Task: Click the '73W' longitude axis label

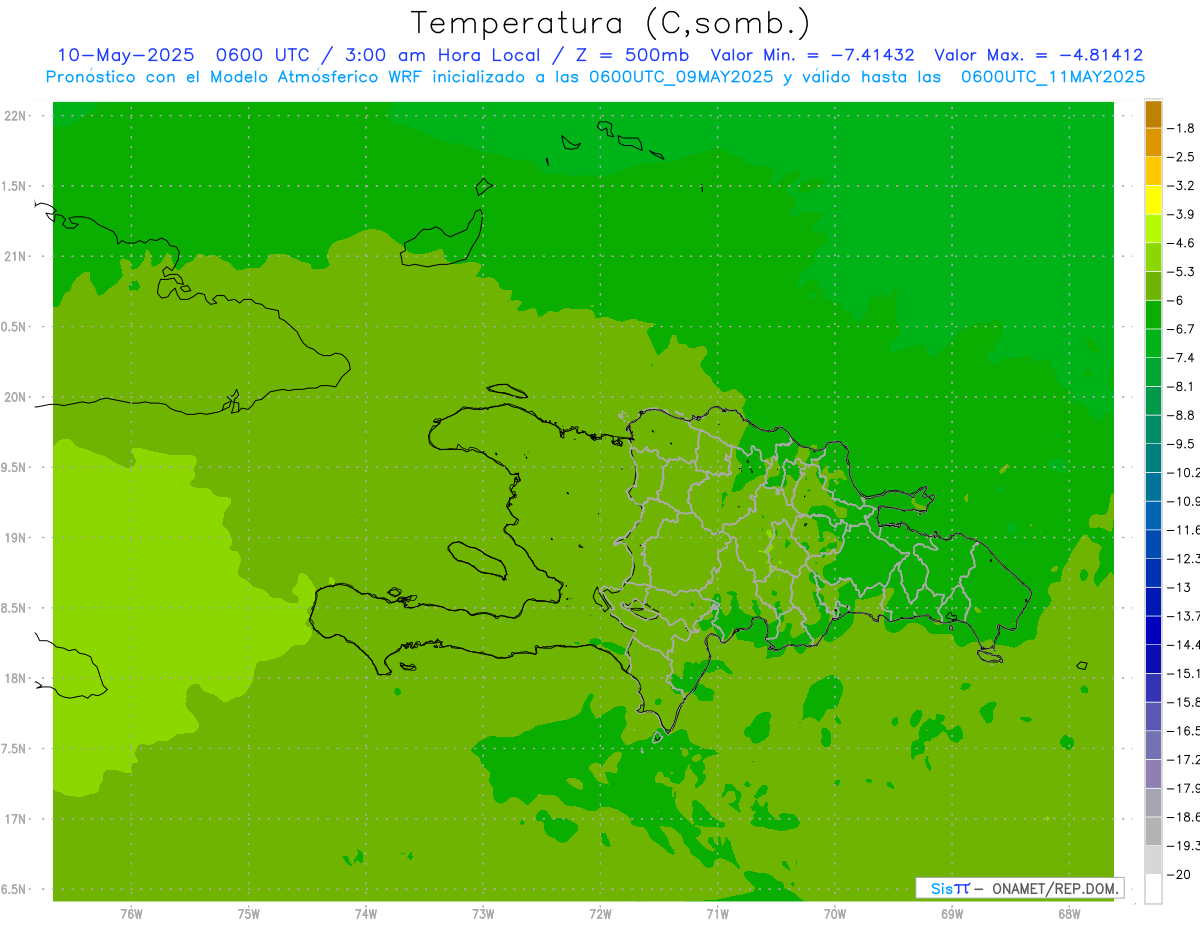Action: [483, 914]
